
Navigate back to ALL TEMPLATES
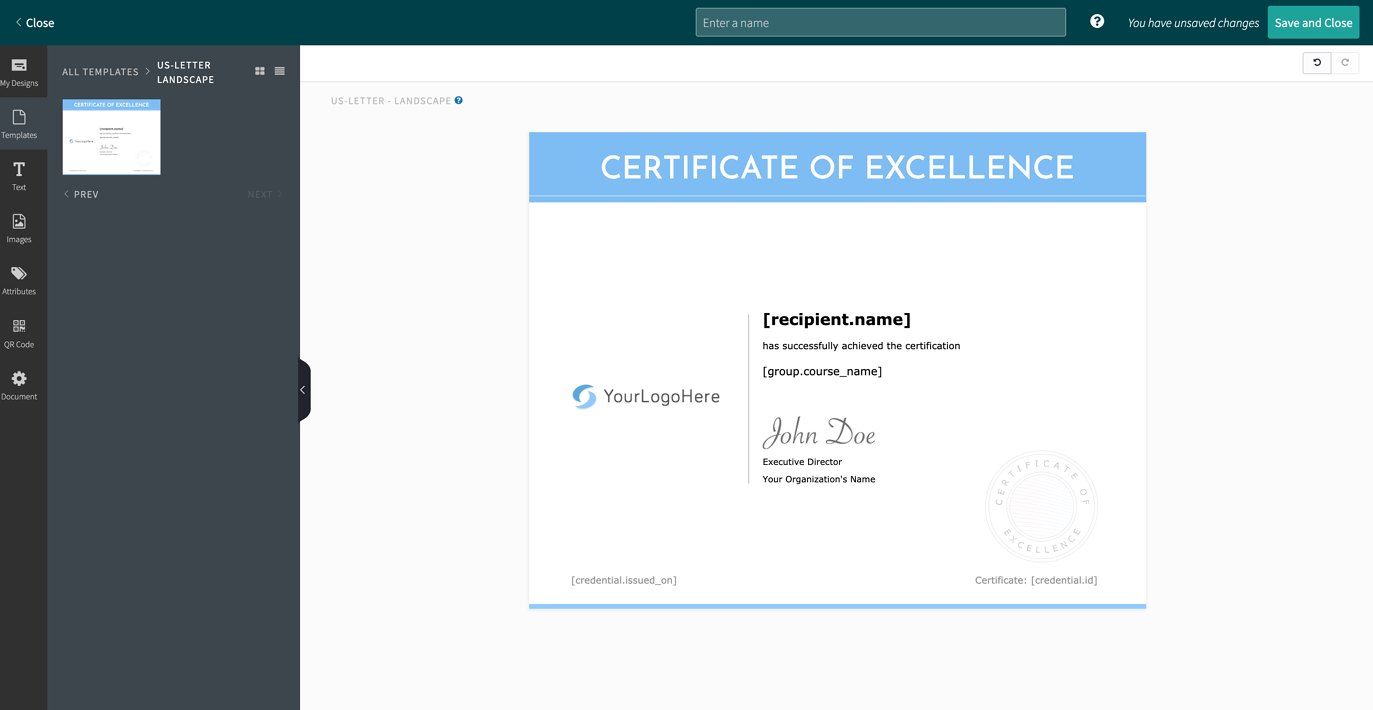100,71
